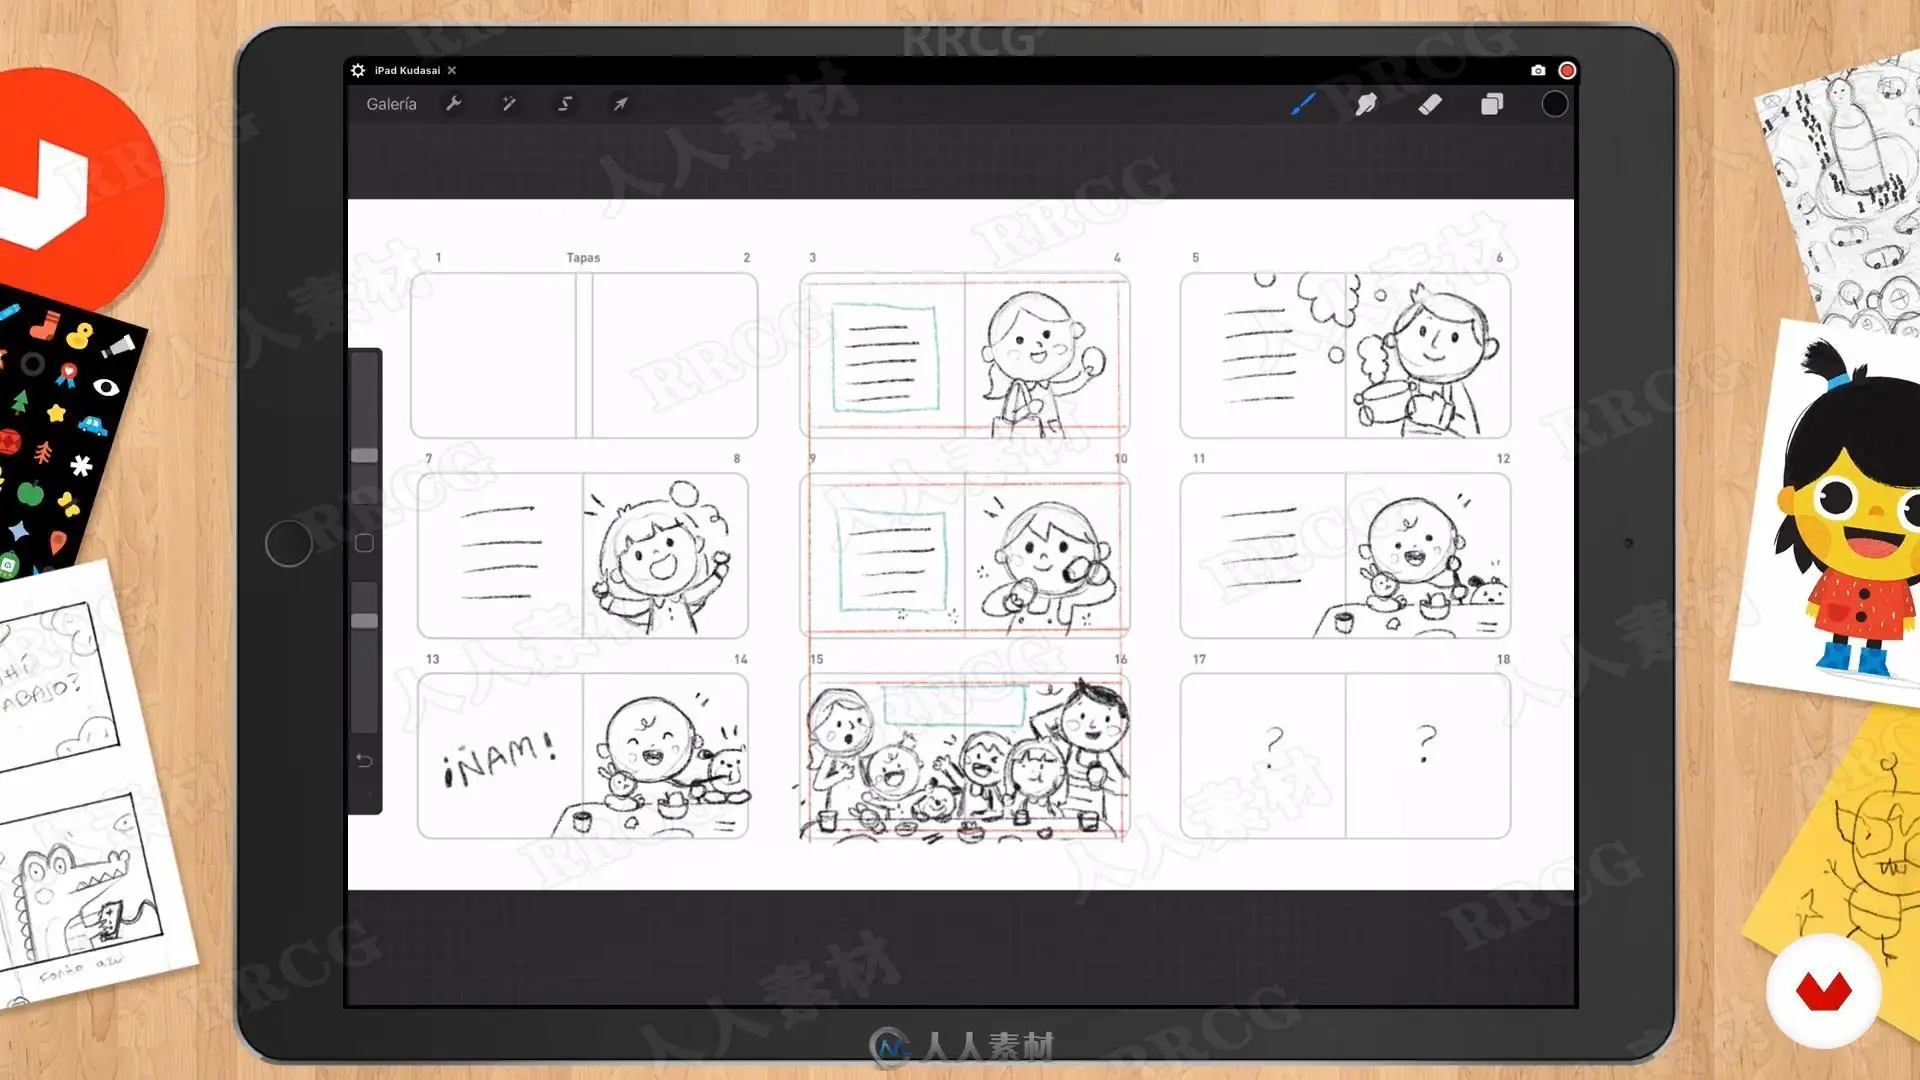Activate the Transform arrow tool
This screenshot has height=1080, width=1920.
click(x=620, y=104)
